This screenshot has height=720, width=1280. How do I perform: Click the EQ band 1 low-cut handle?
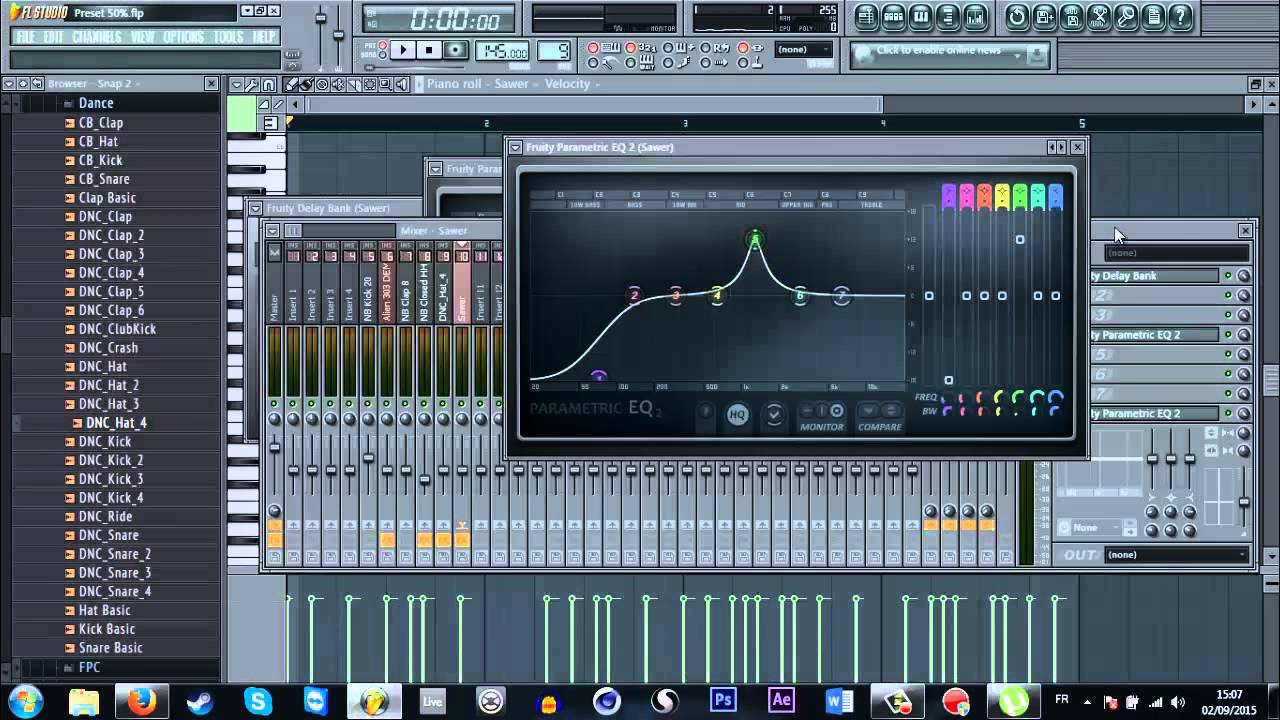point(598,376)
